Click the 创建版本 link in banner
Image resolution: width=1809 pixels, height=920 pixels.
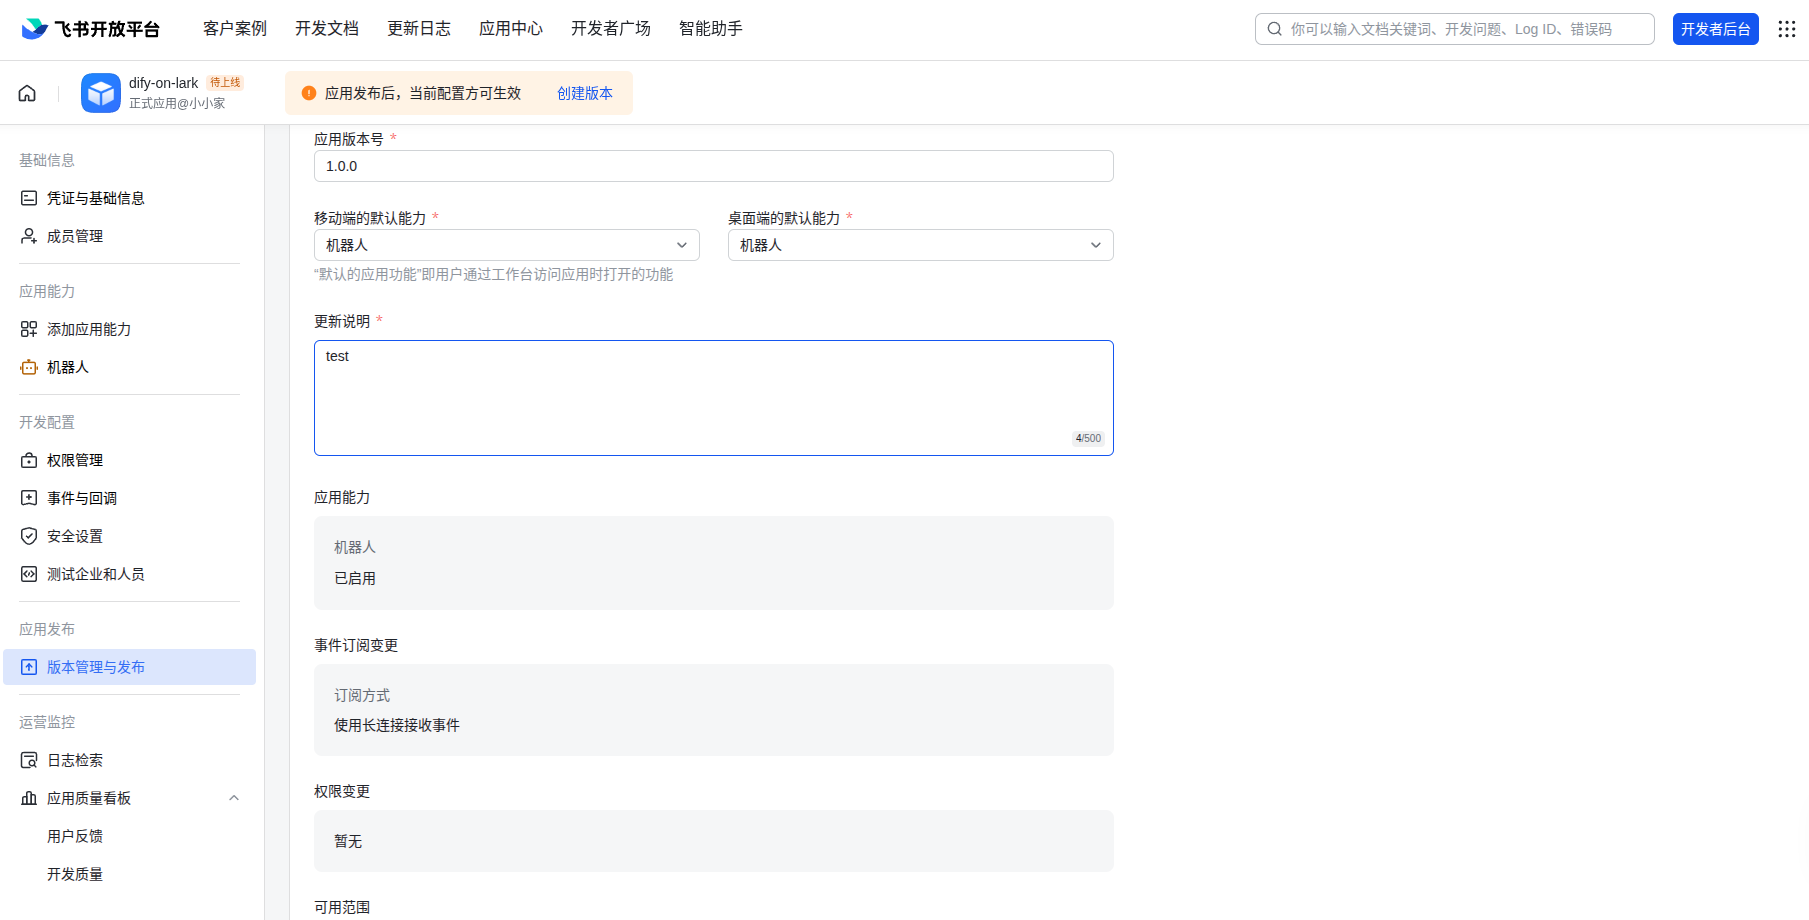[585, 92]
